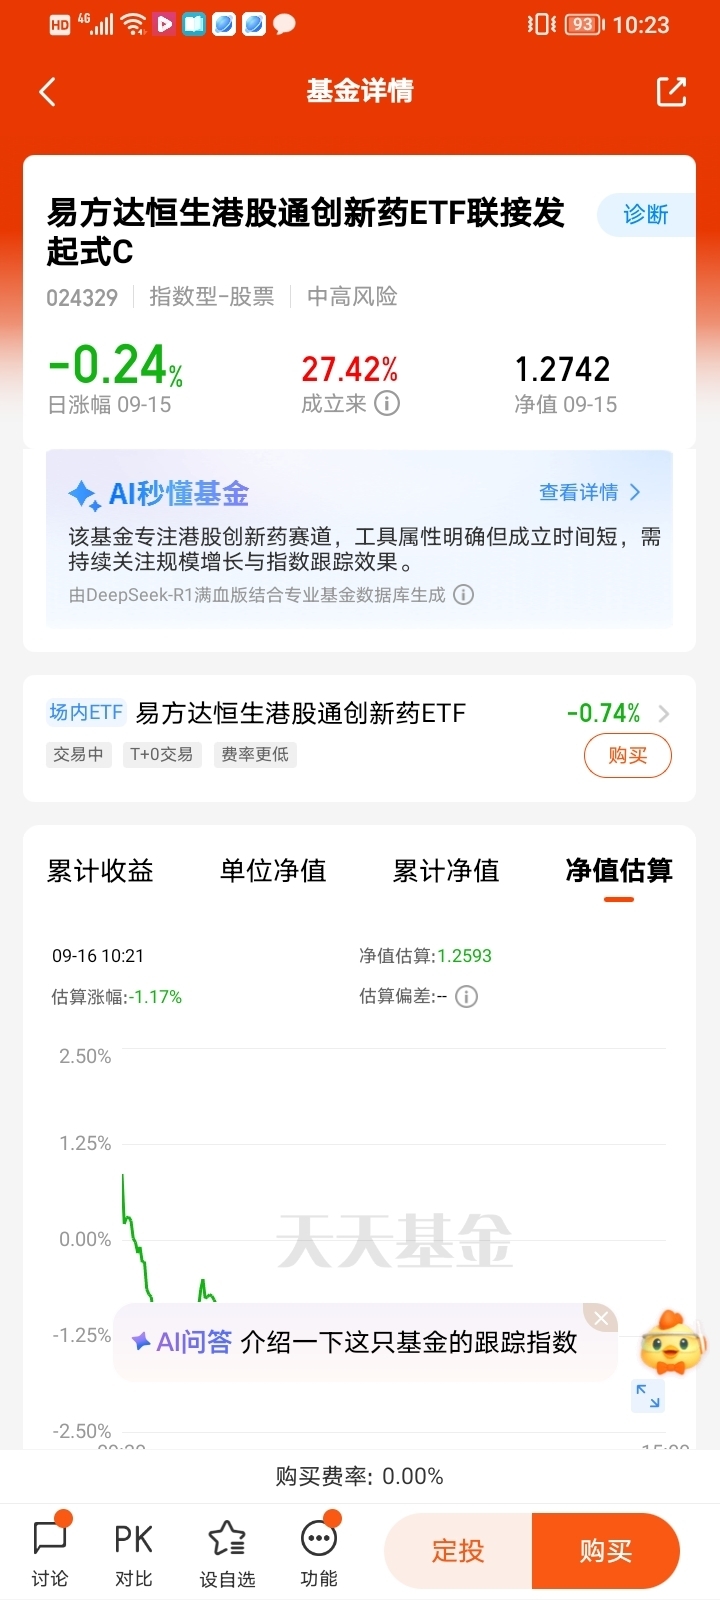This screenshot has height=1600, width=720.
Task: Open 场内ETF details via chevron arrow
Action: point(664,713)
